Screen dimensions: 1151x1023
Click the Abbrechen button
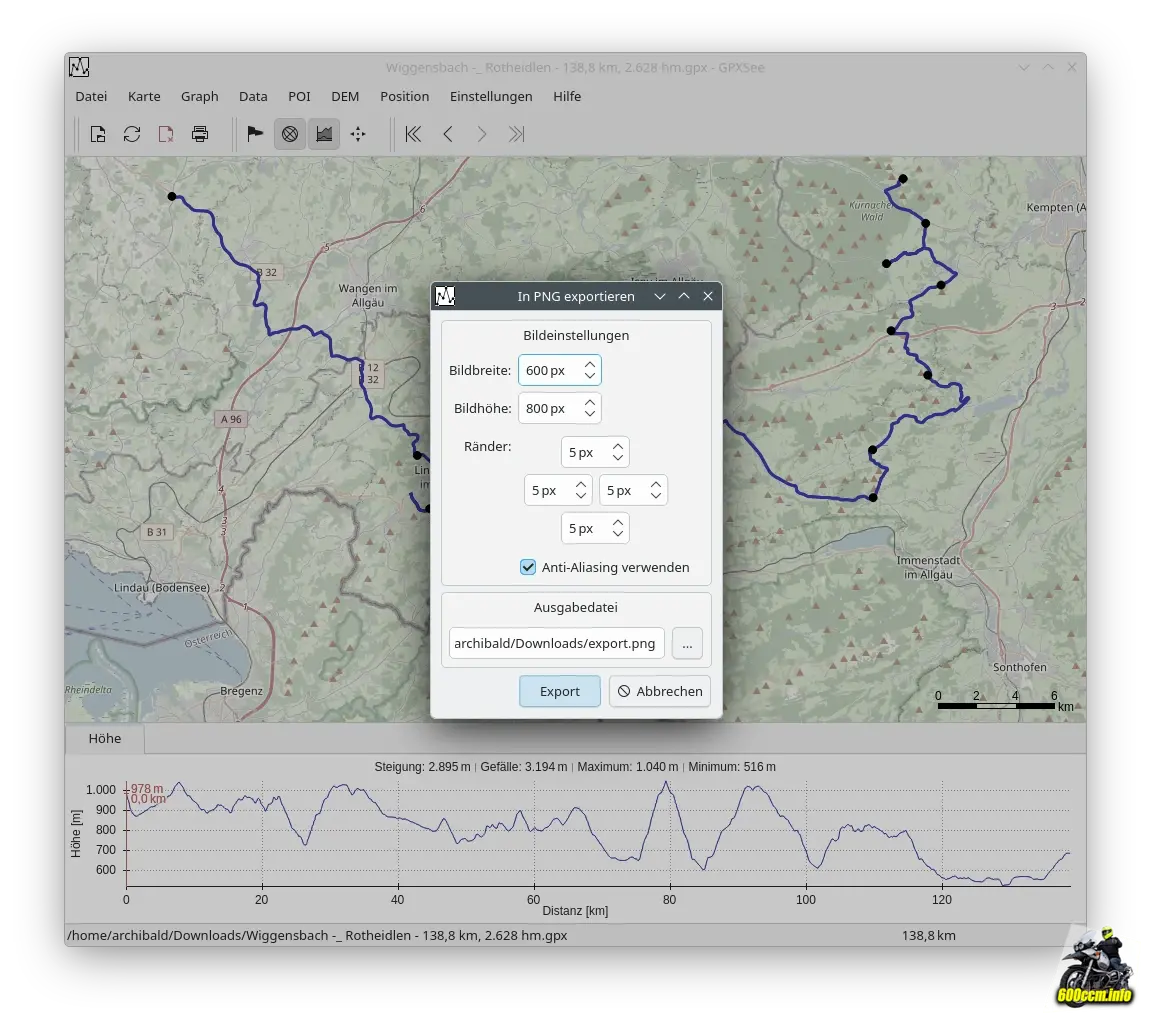tap(660, 691)
